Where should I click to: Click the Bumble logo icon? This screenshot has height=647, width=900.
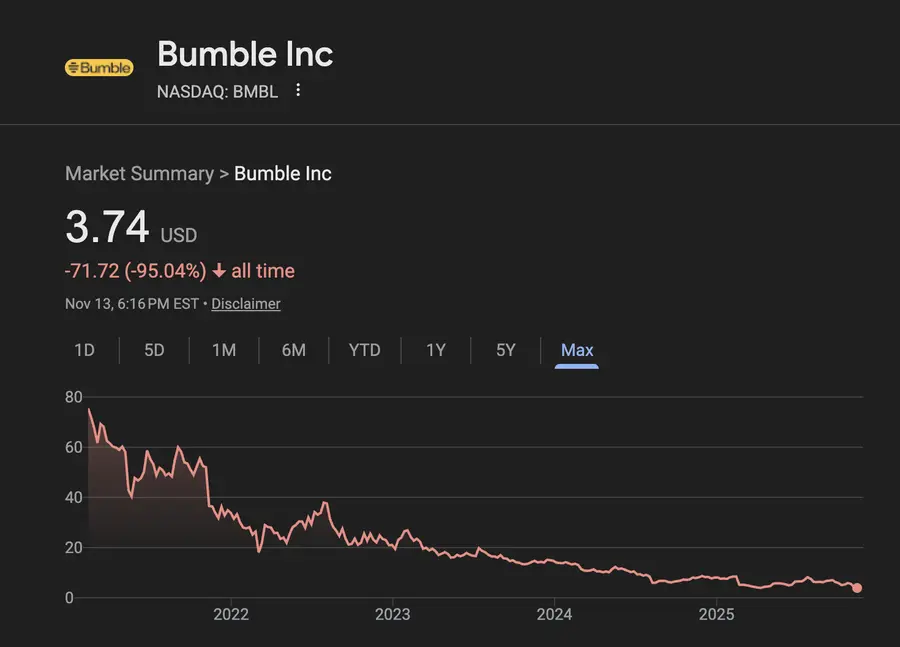click(x=99, y=68)
